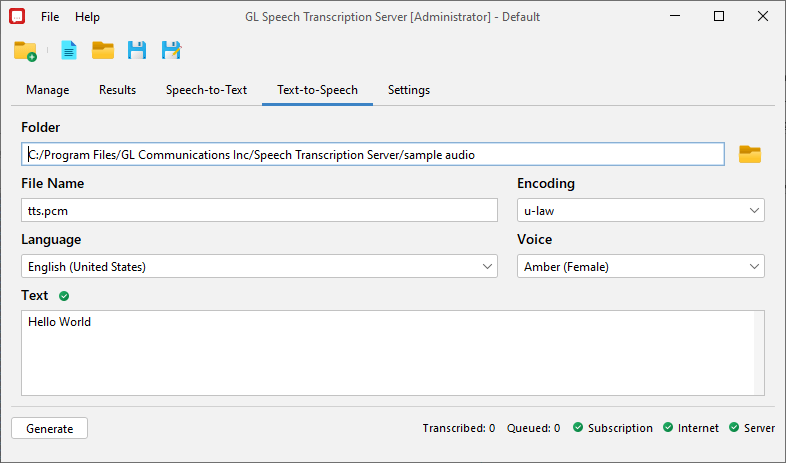The height and width of the screenshot is (463, 786).
Task: Click the Server status indicator
Action: coord(752,428)
